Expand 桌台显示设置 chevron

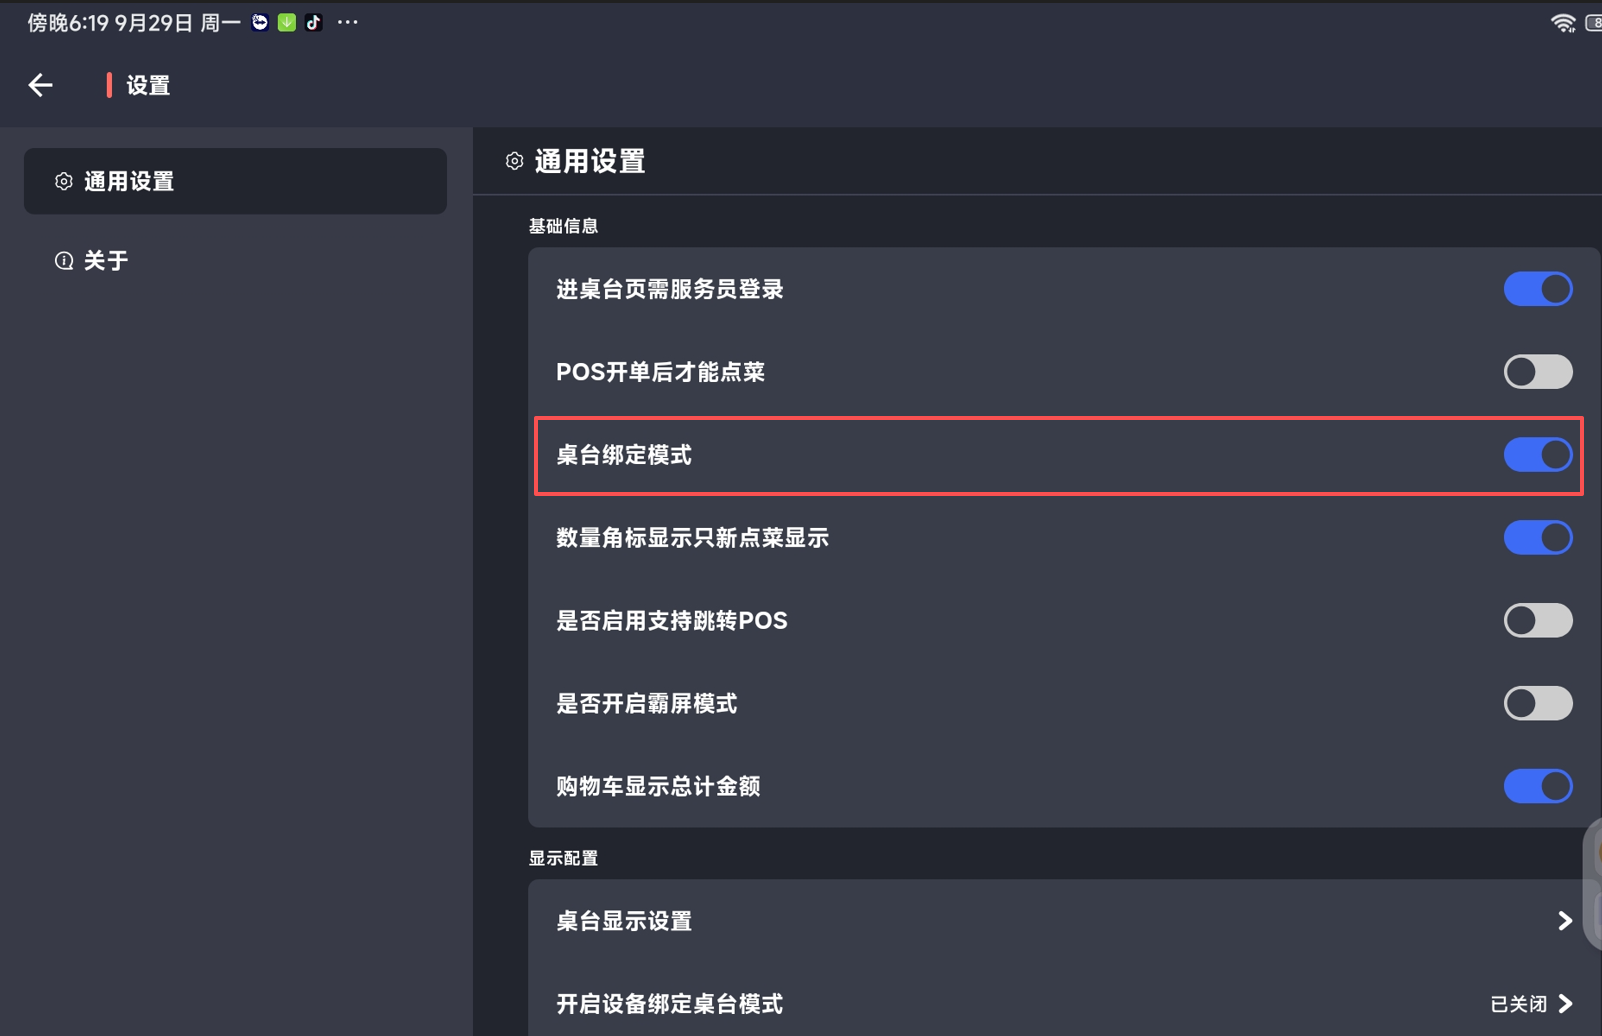[1565, 921]
